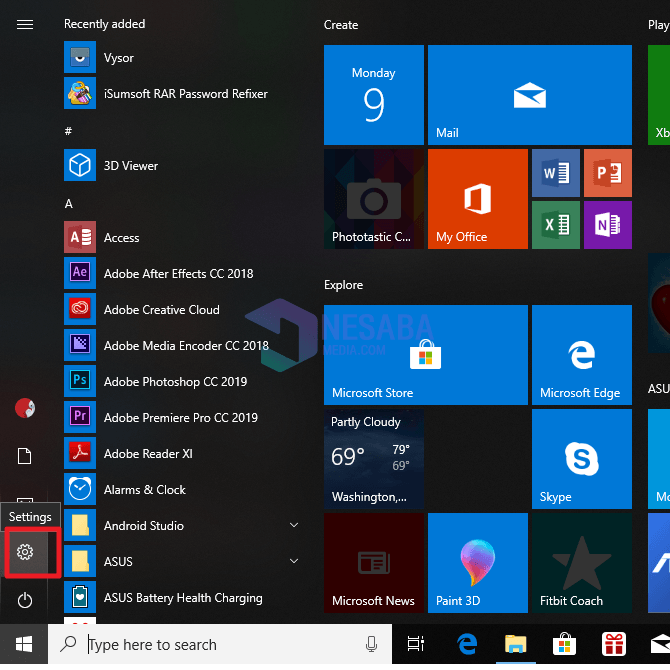Click the user account avatar

[25, 408]
